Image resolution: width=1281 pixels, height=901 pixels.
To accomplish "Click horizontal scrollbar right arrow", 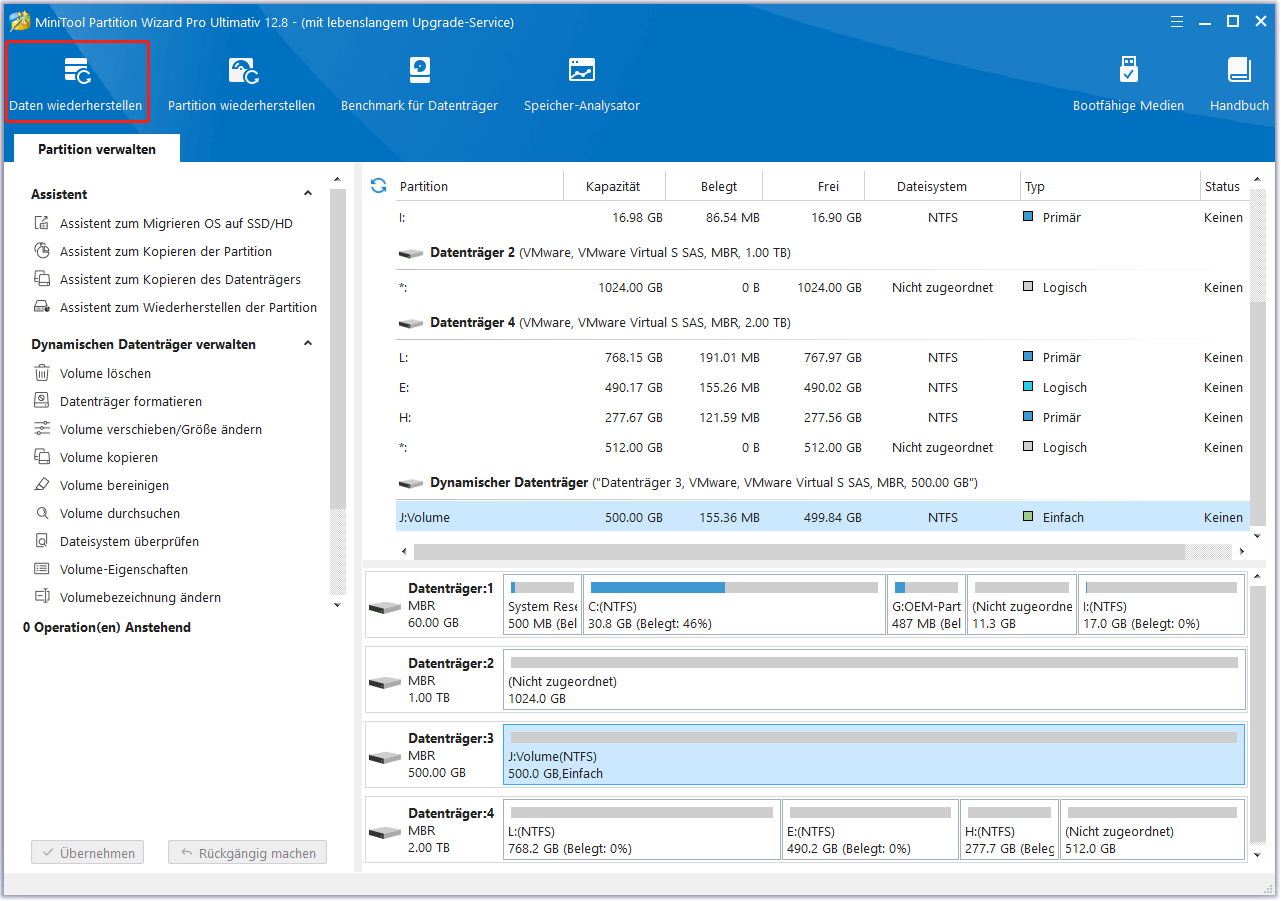I will (x=1242, y=552).
